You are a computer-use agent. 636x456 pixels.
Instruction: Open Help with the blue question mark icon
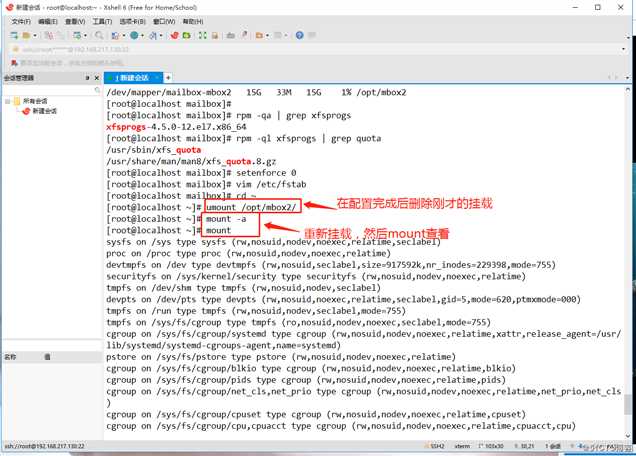pos(299,36)
